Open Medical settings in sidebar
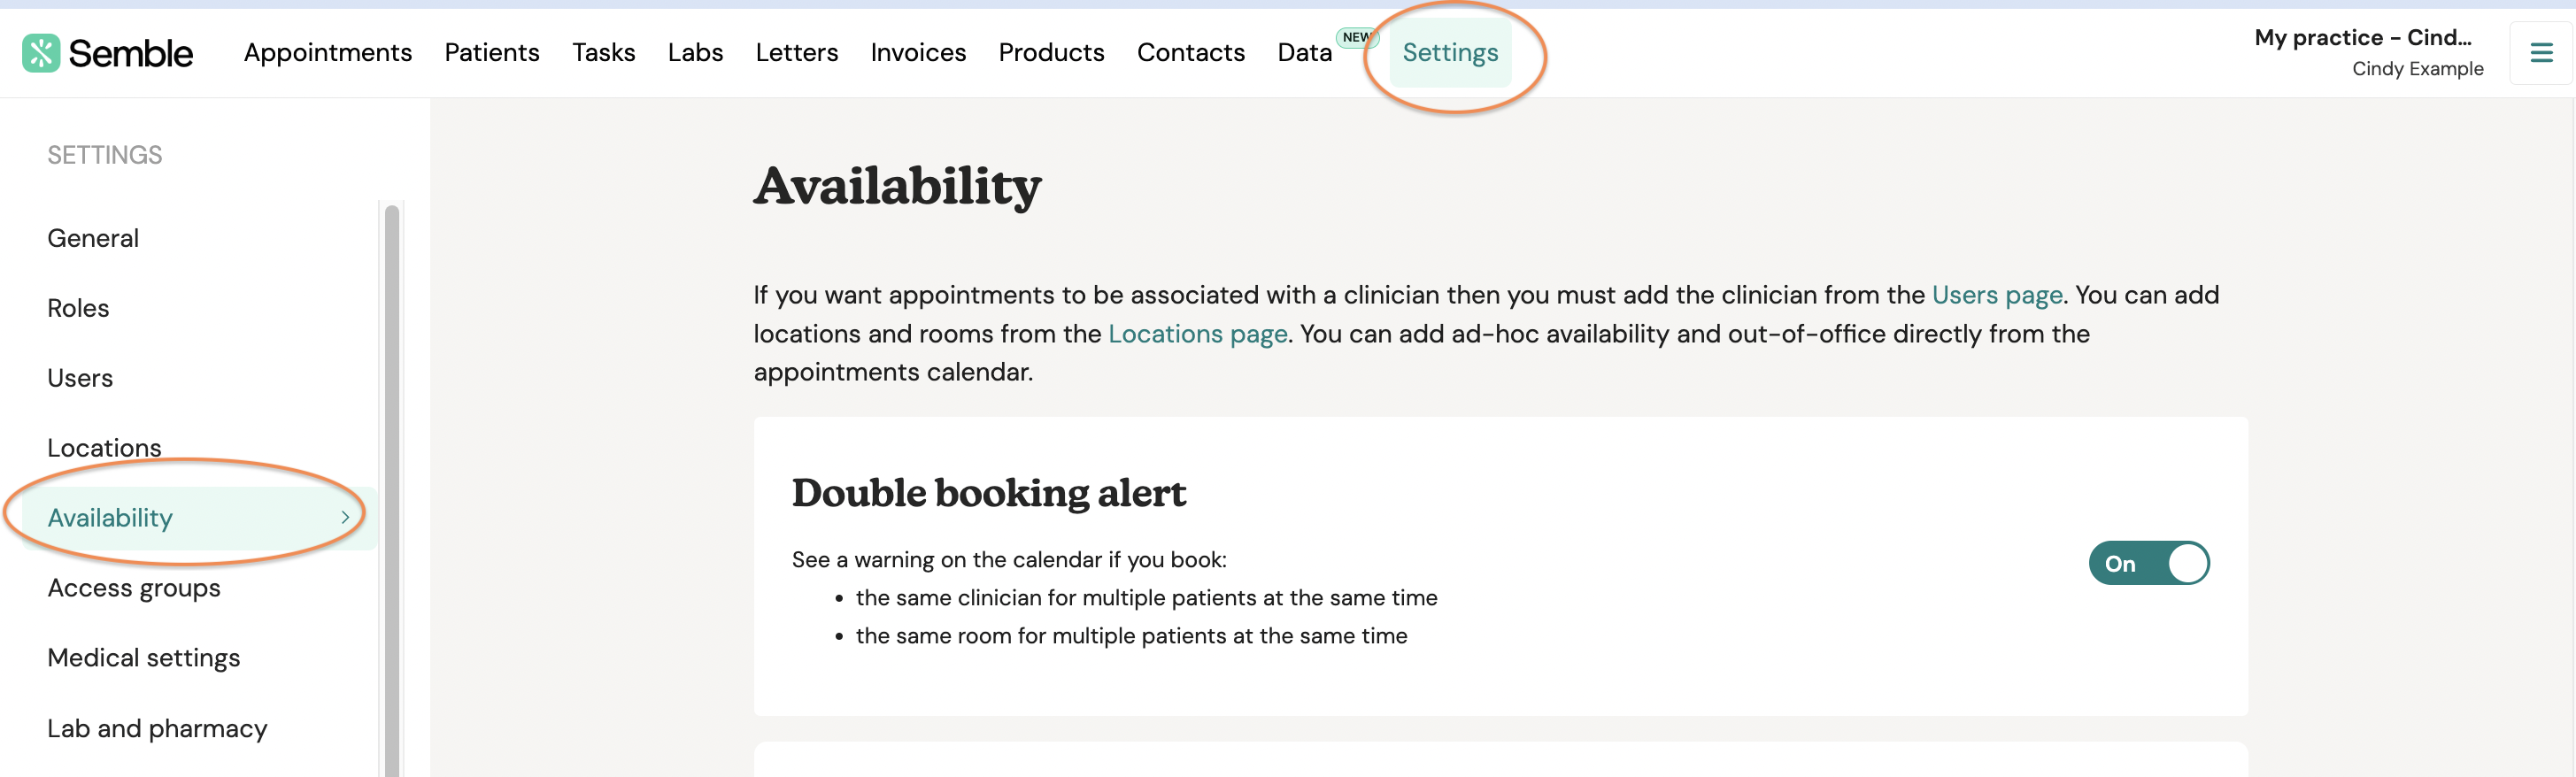This screenshot has width=2576, height=777. point(144,658)
